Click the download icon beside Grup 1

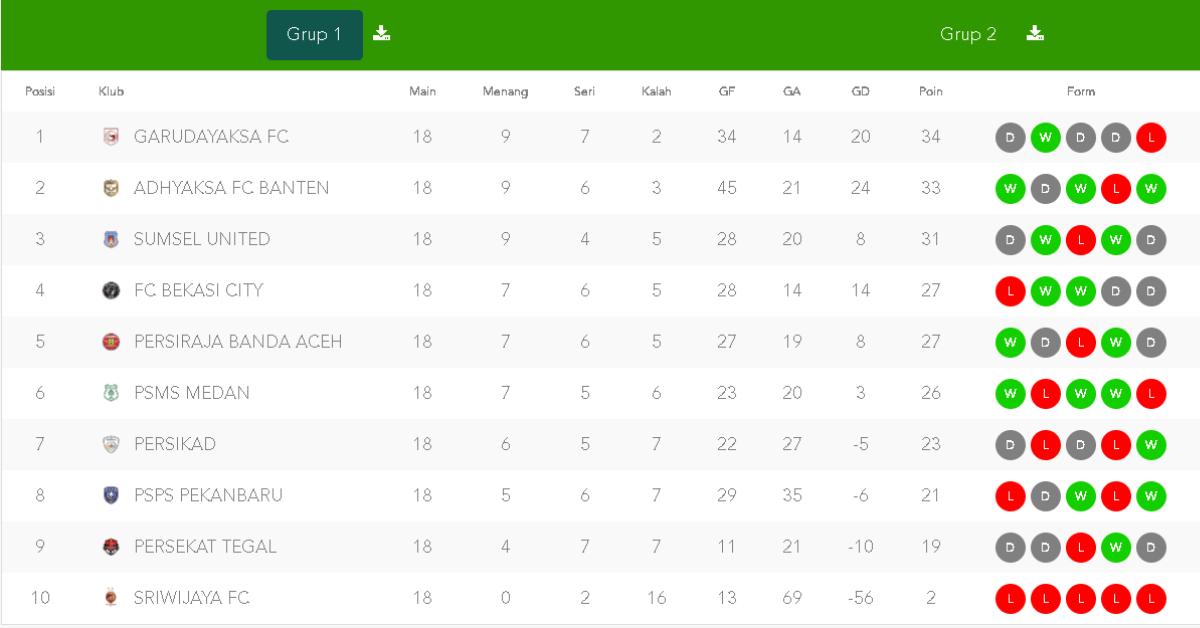click(x=380, y=32)
